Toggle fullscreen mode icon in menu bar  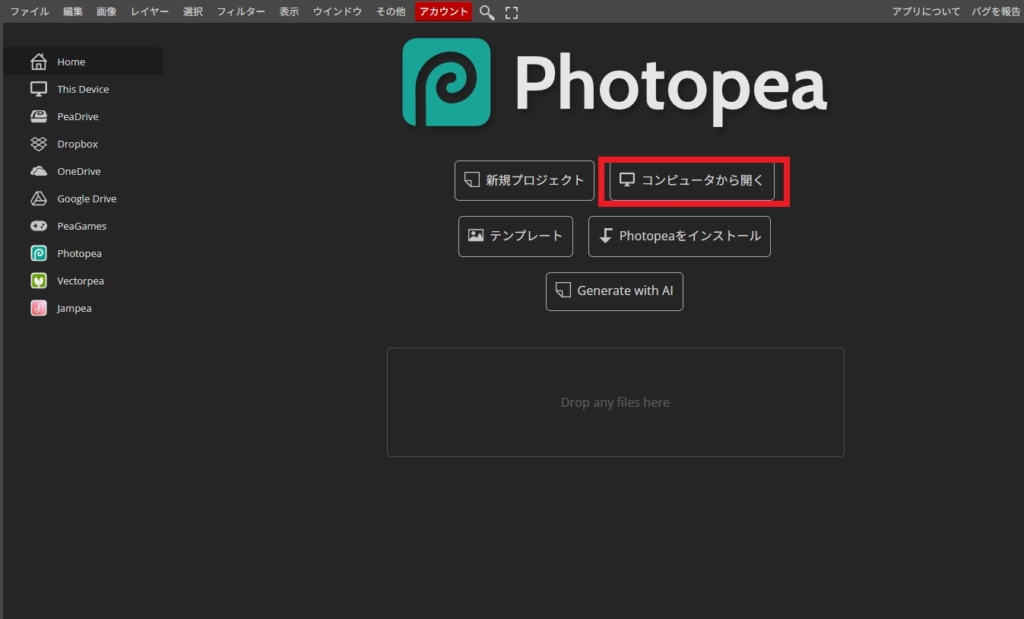512,12
